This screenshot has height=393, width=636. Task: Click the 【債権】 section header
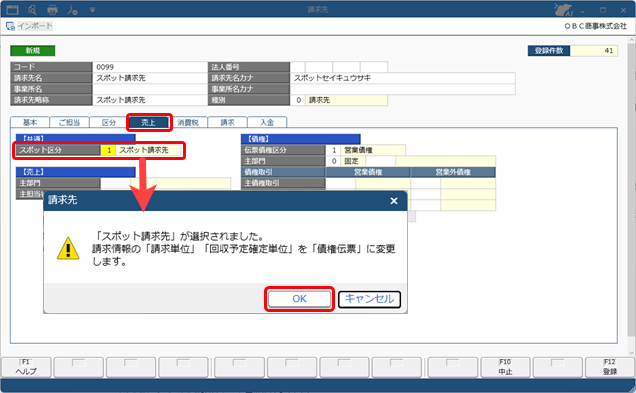[x=301, y=139]
